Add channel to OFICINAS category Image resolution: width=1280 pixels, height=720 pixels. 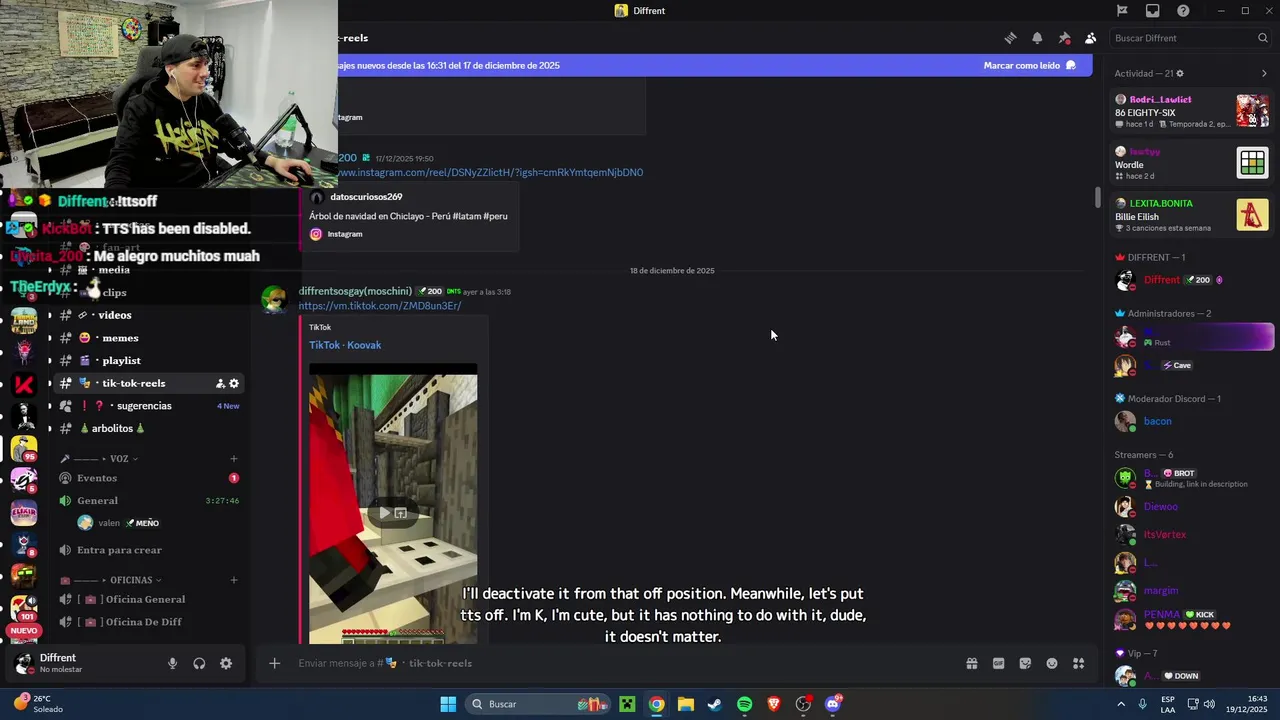[x=234, y=580]
